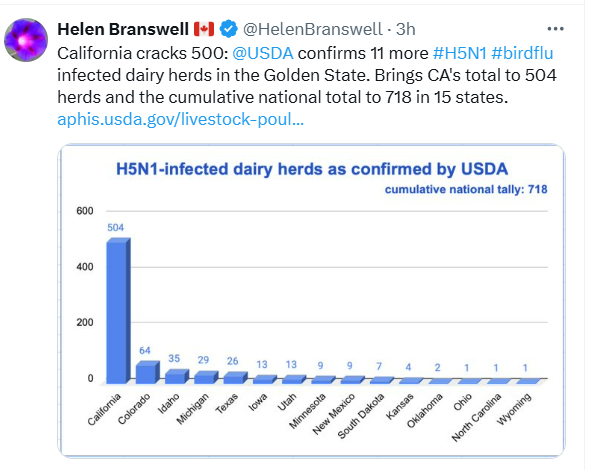Screen dimensions: 589x470
Task: Click the Michigan bar labeled 29
Action: 206,378
